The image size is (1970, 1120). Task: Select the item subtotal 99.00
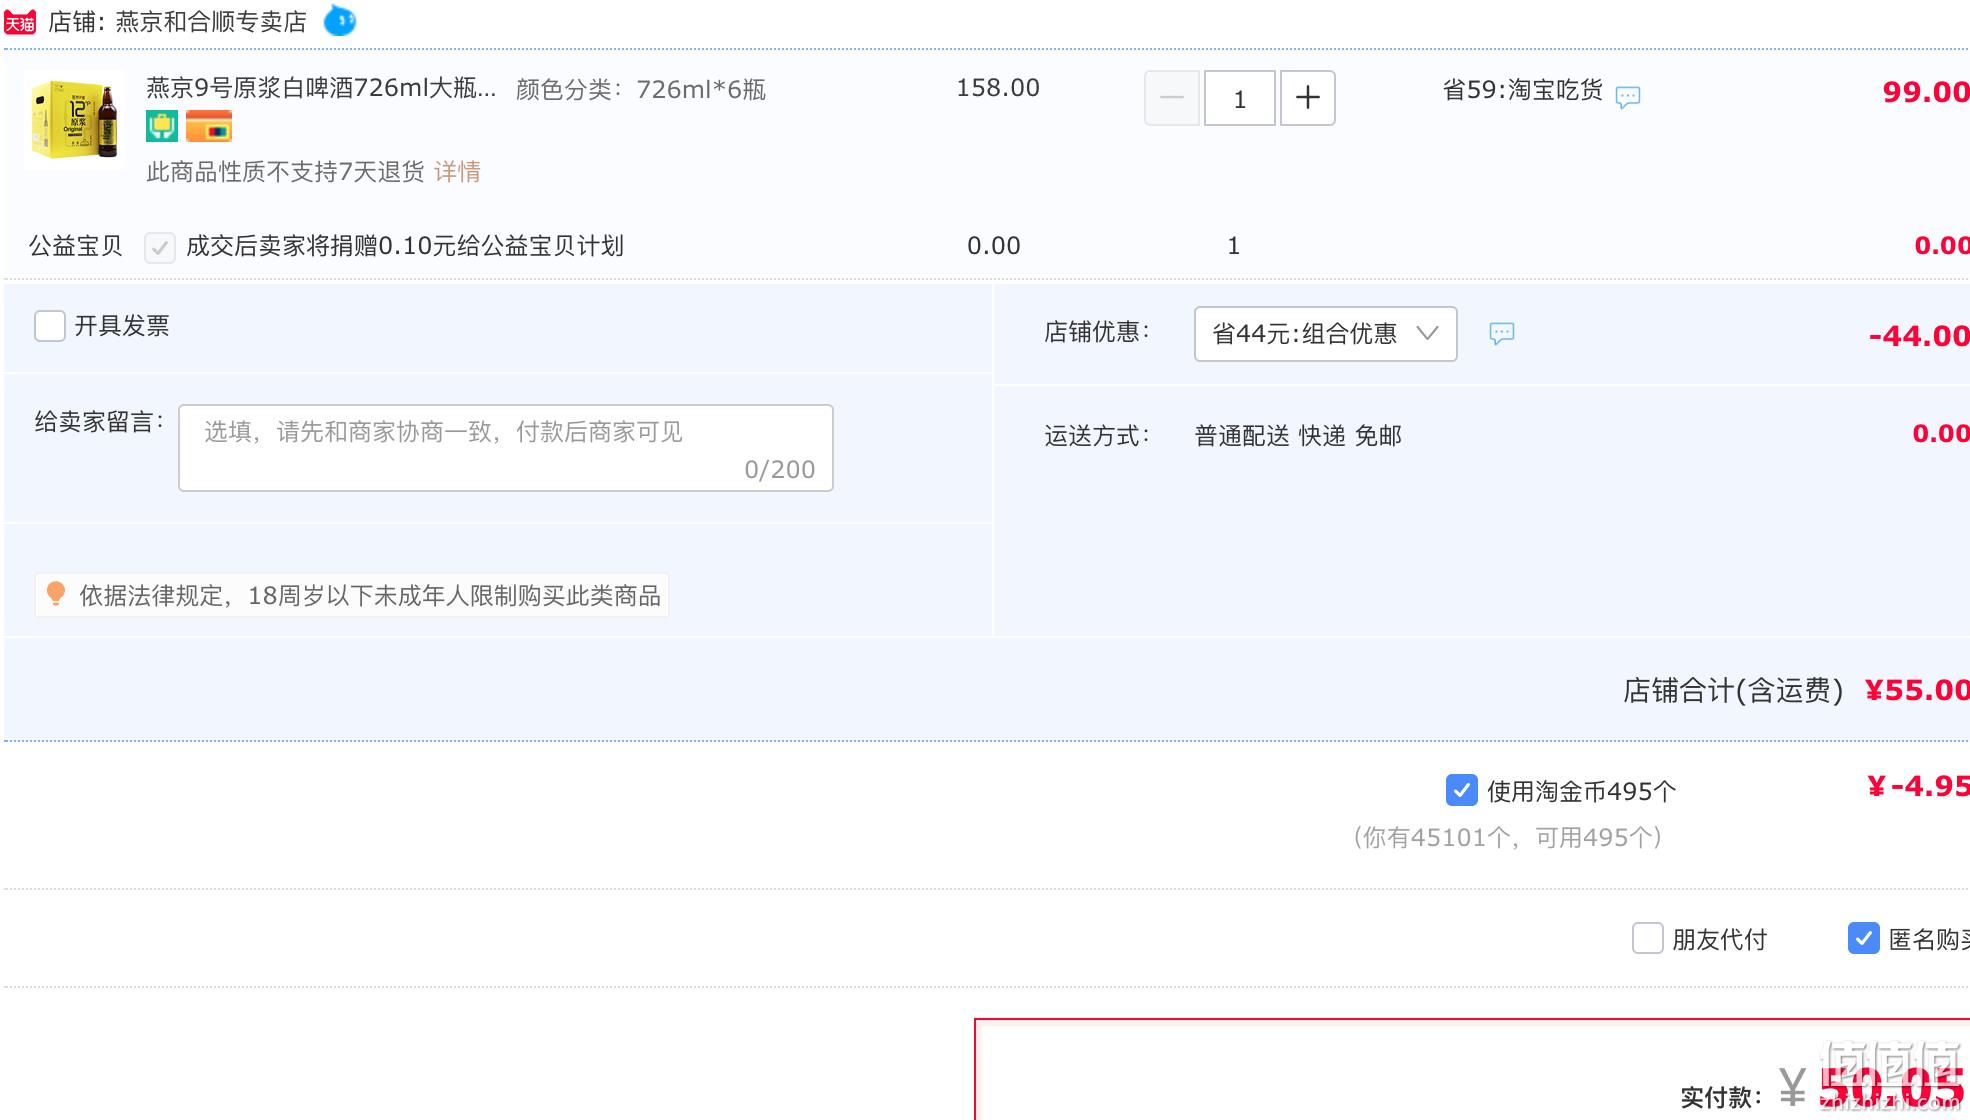pyautogui.click(x=1926, y=92)
